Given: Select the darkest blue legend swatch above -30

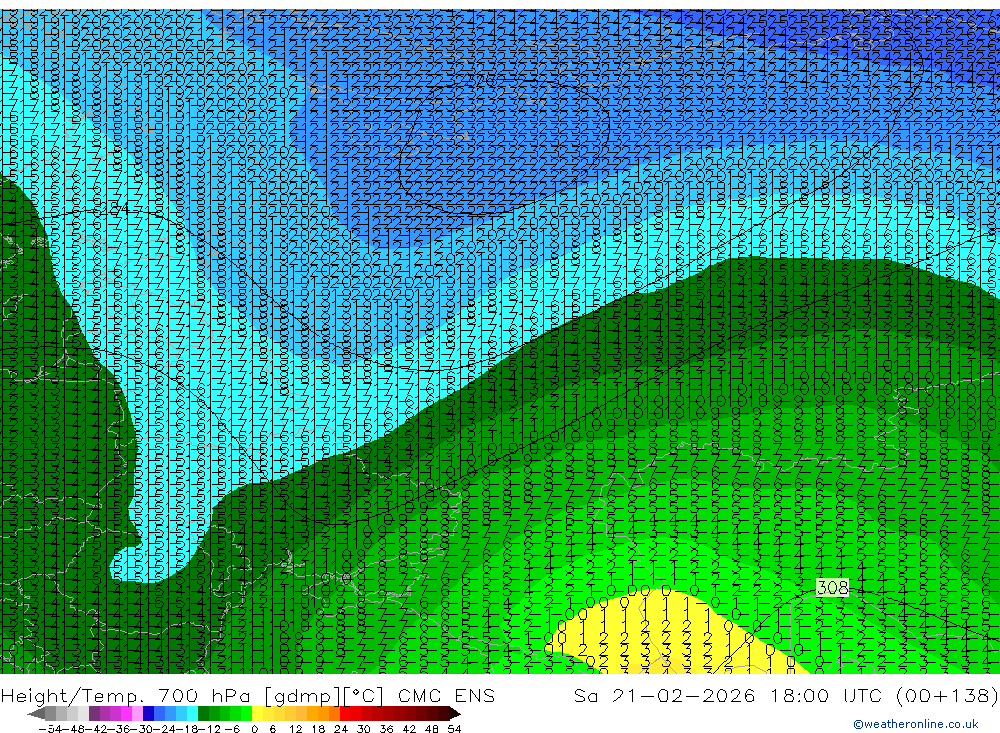Looking at the screenshot, I should tap(148, 713).
